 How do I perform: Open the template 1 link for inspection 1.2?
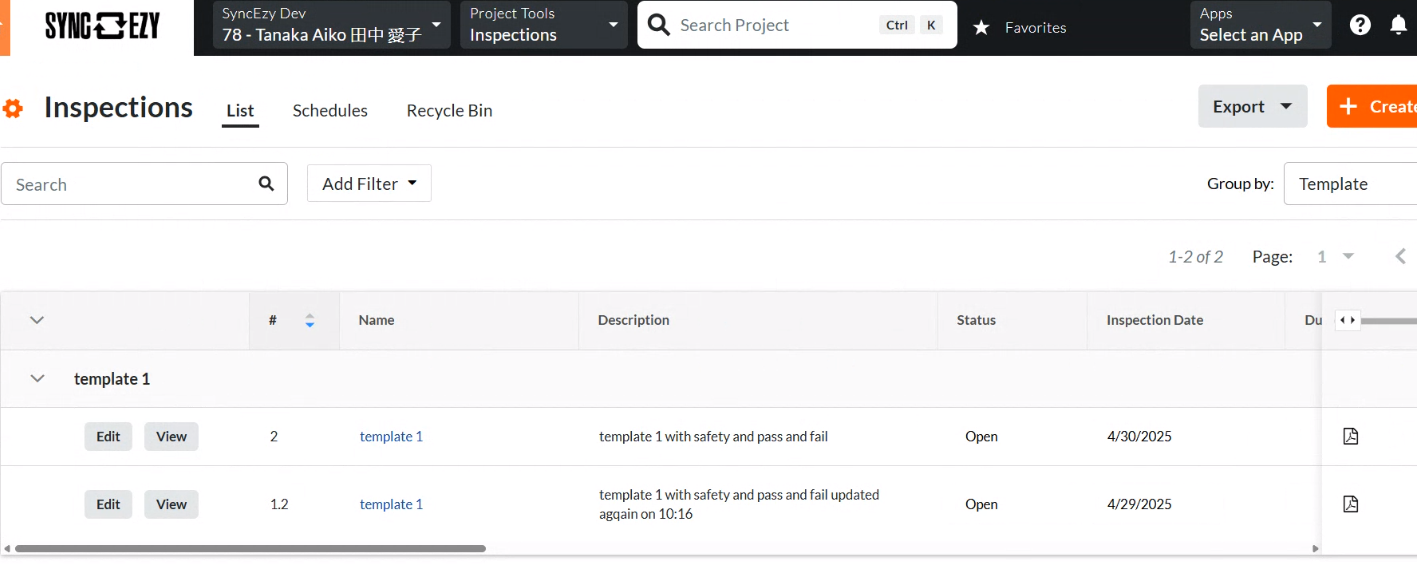point(391,504)
